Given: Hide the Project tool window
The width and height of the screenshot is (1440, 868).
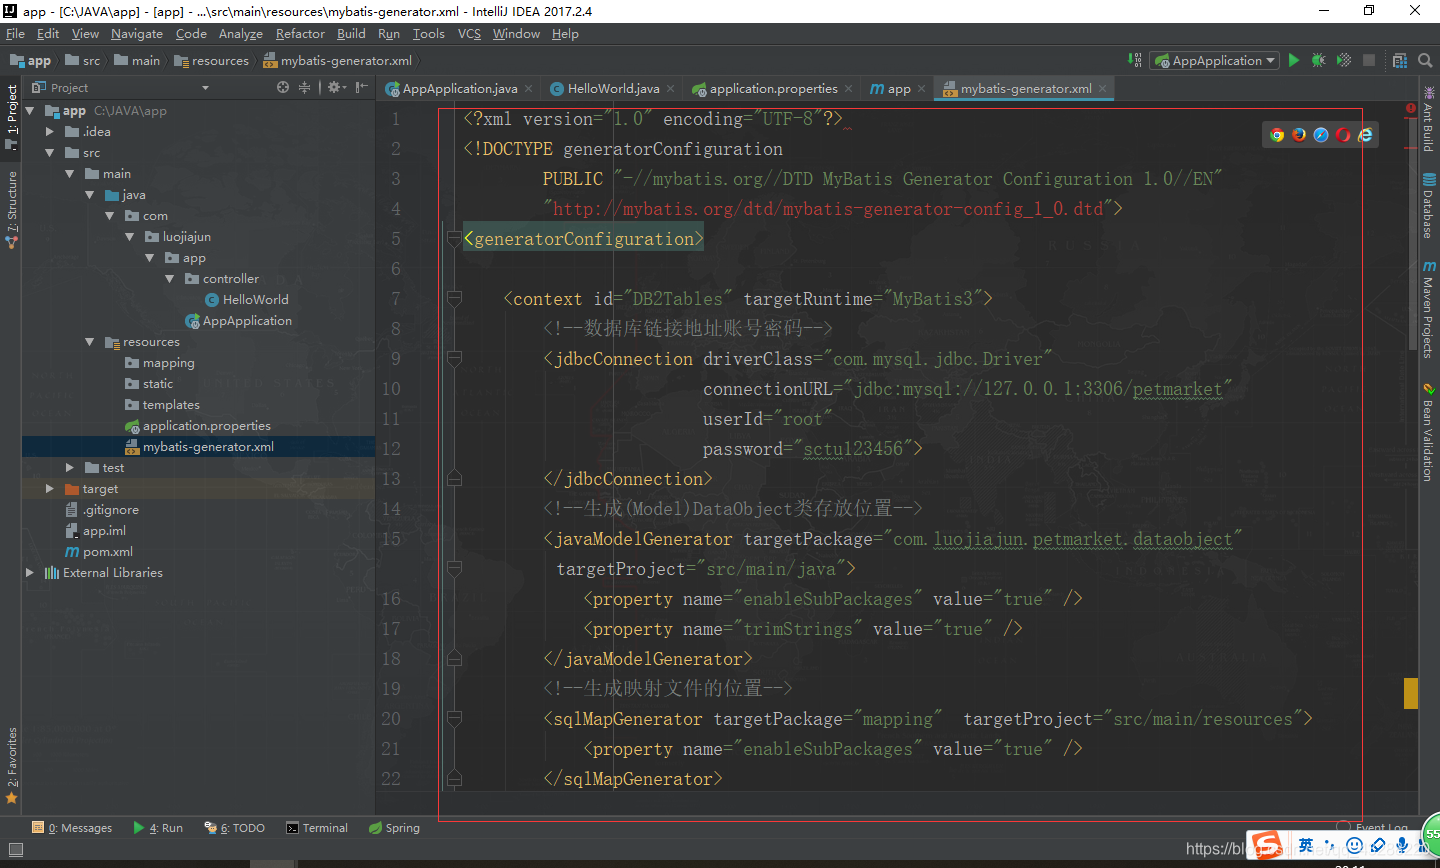Looking at the screenshot, I should (361, 87).
